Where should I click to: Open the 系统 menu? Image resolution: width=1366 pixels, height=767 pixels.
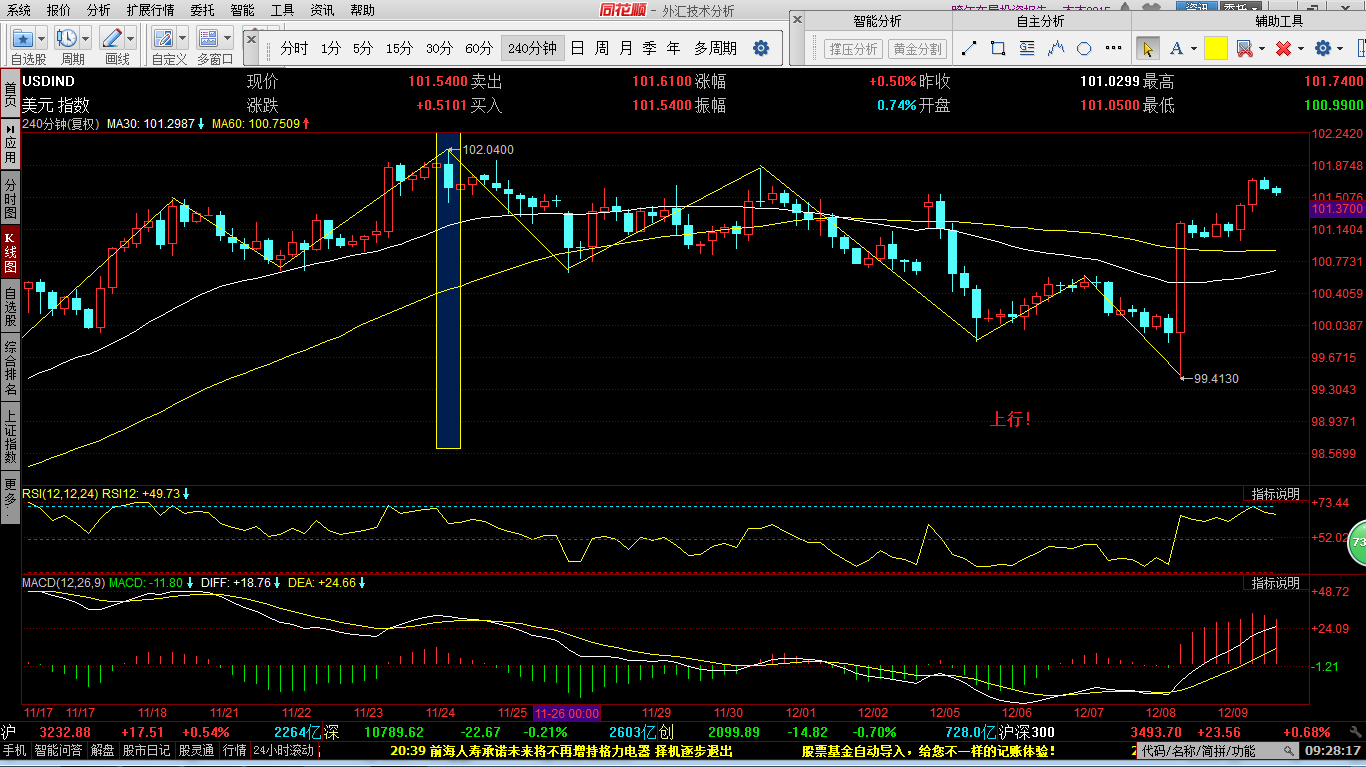coord(18,10)
